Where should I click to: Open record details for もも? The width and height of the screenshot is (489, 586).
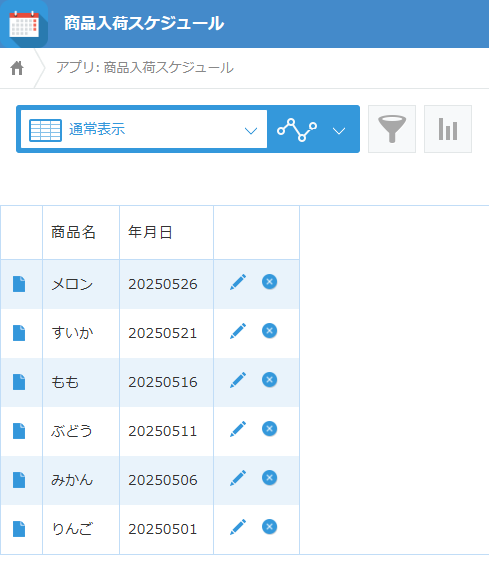click(x=19, y=382)
